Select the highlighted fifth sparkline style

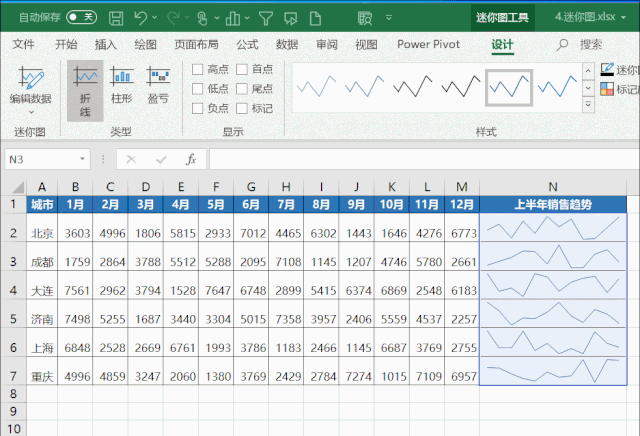509,87
